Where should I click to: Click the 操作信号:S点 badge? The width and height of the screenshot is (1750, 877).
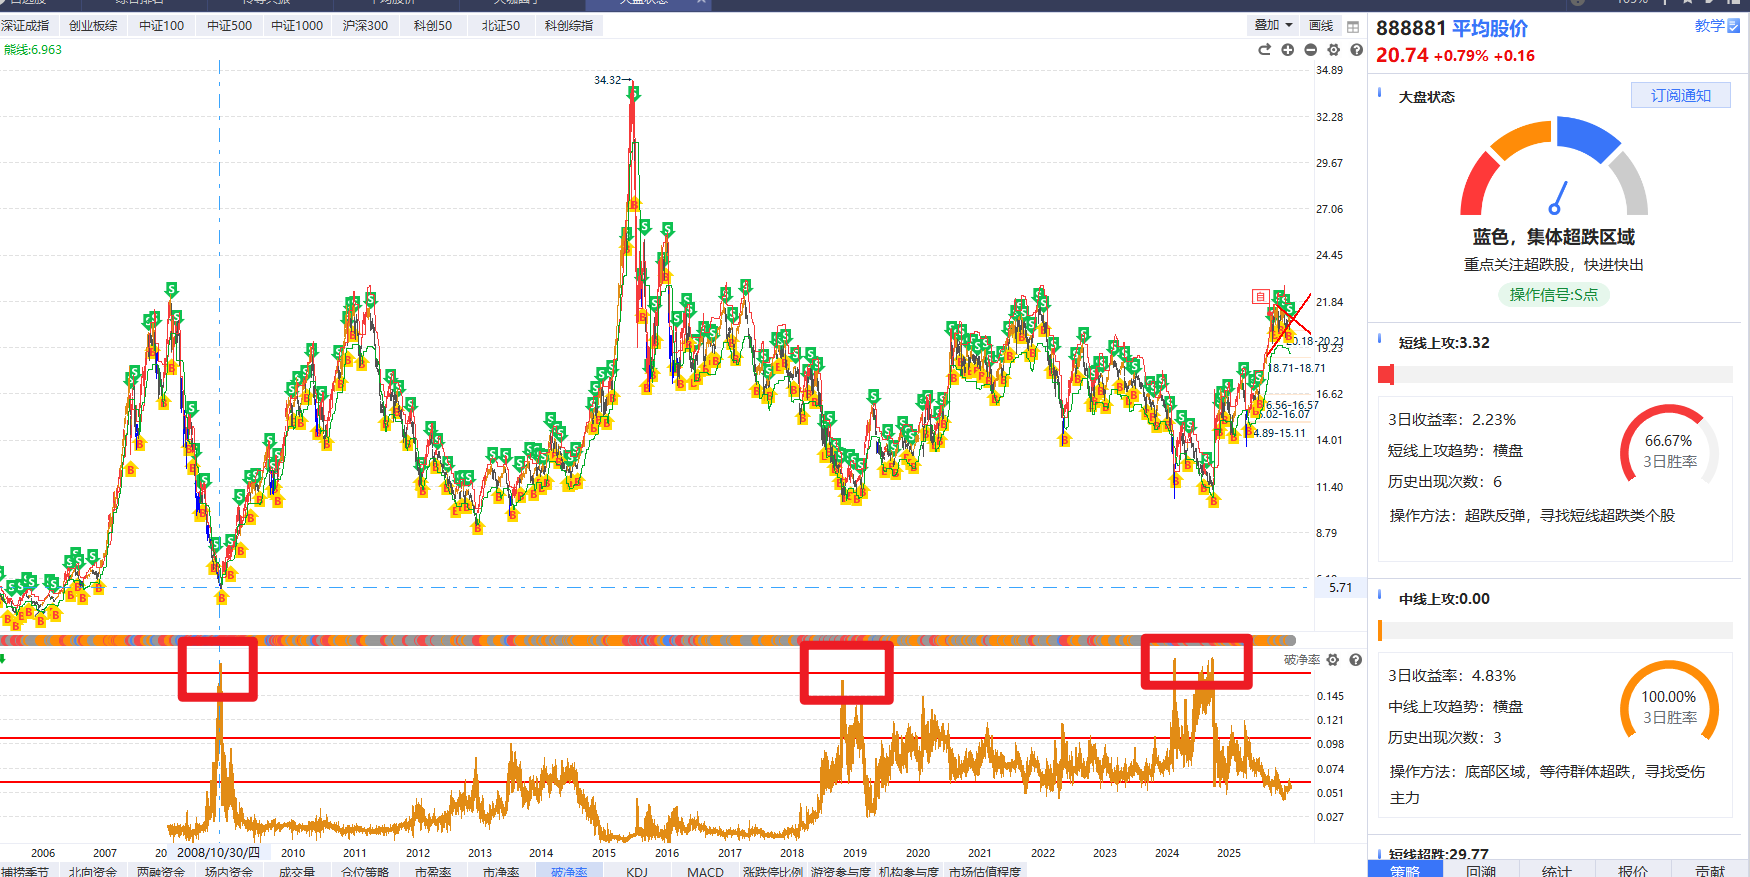click(1553, 294)
